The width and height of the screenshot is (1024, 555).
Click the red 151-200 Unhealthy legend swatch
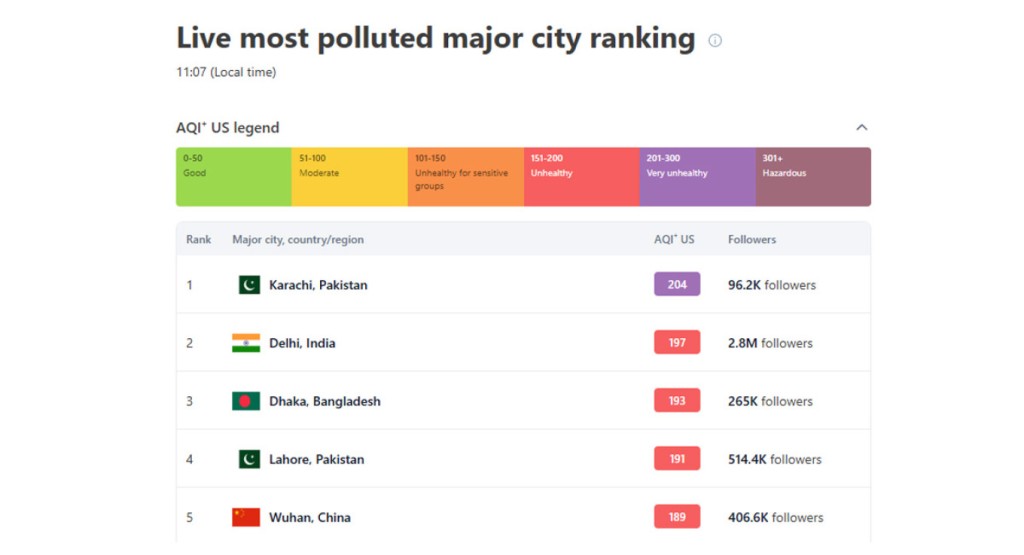pos(582,177)
